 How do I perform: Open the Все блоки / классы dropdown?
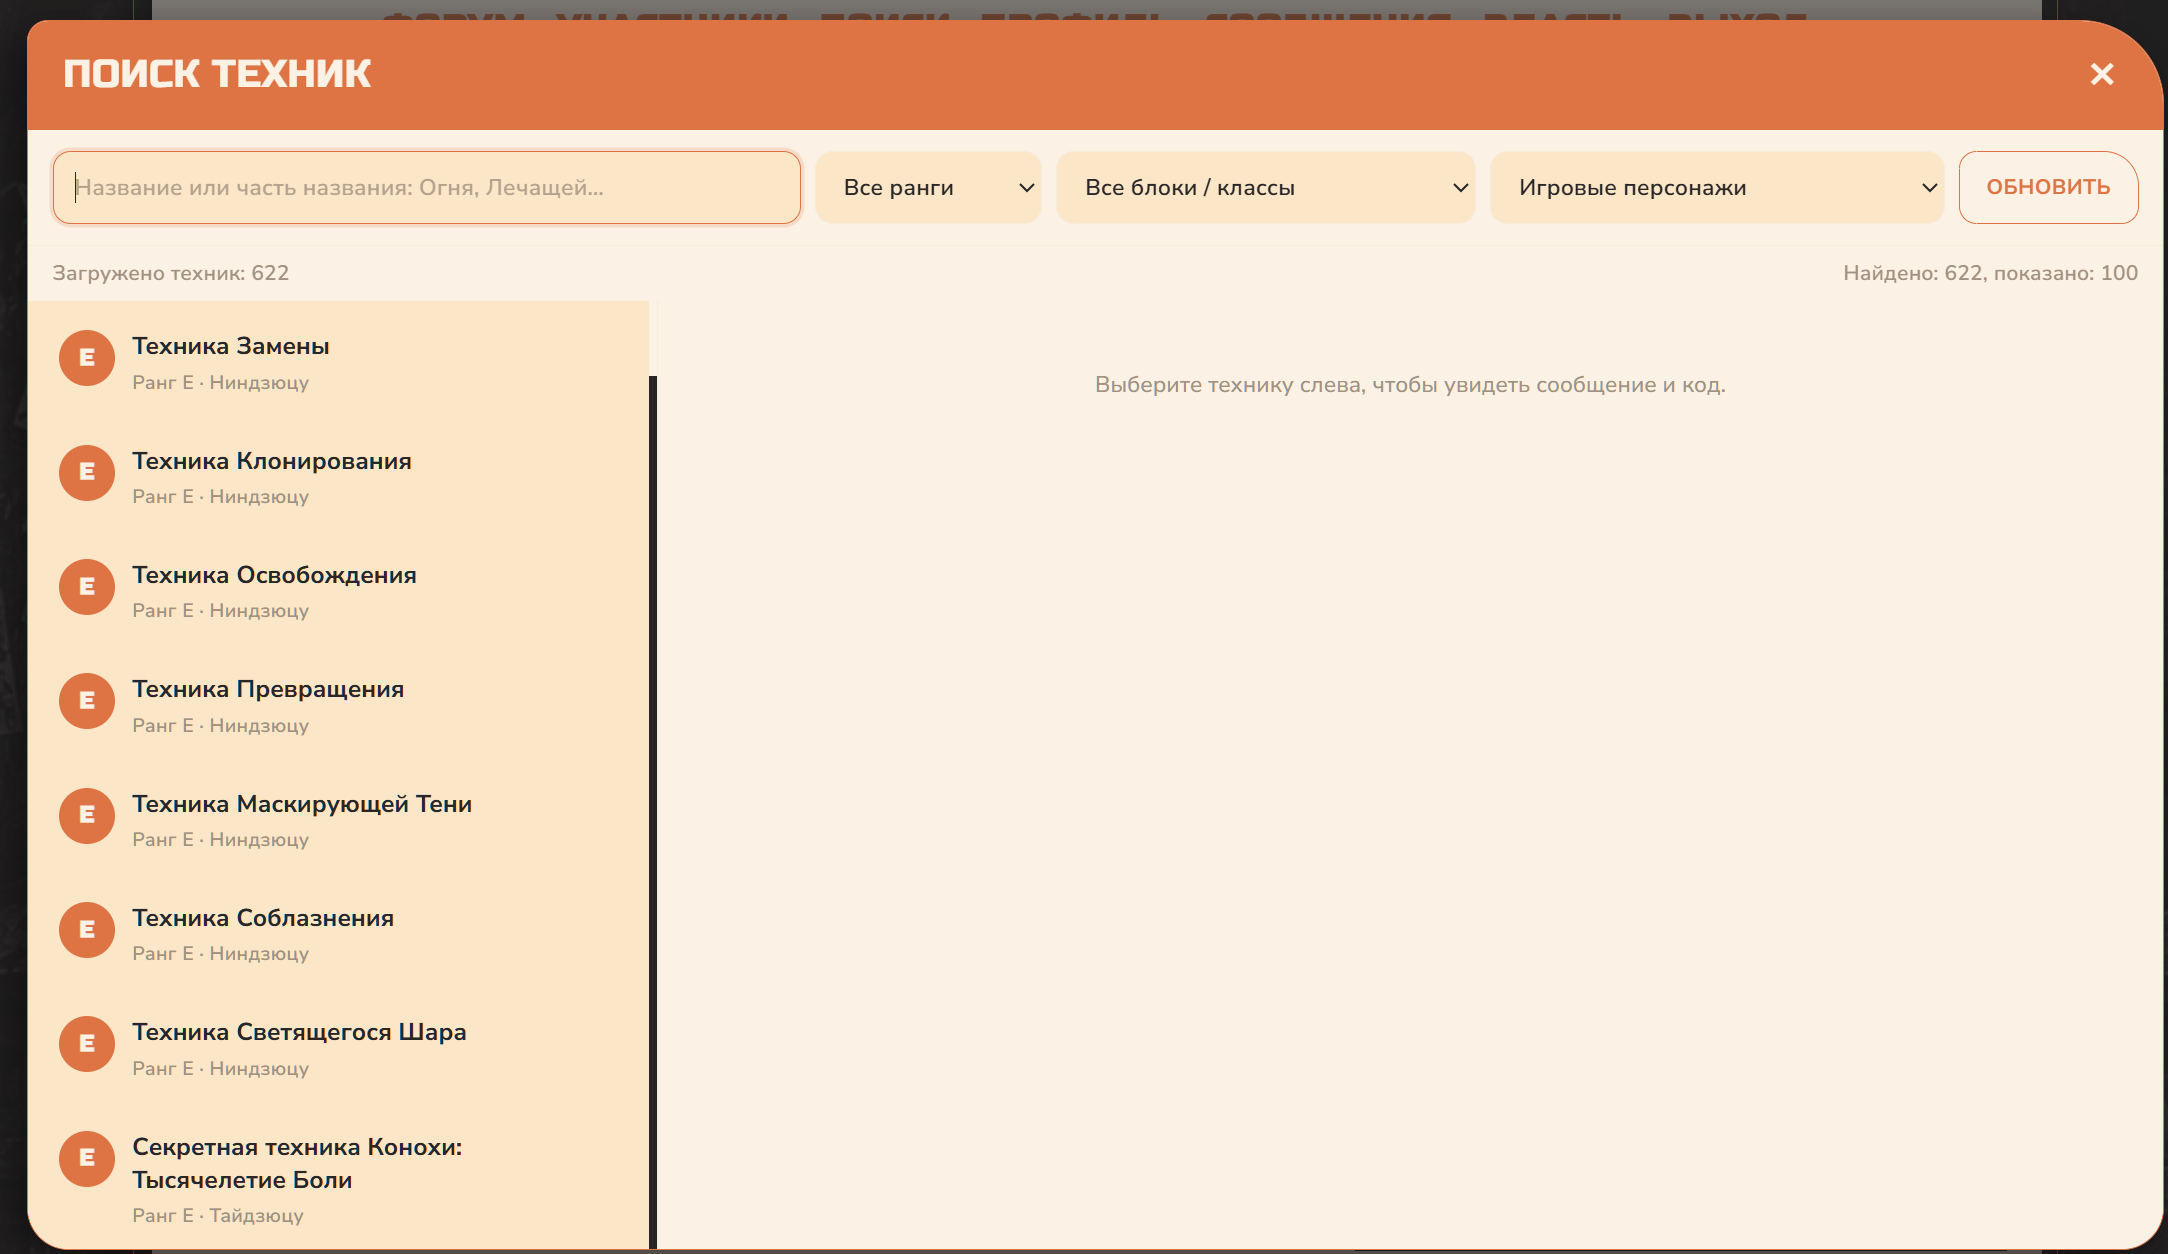[x=1265, y=187]
